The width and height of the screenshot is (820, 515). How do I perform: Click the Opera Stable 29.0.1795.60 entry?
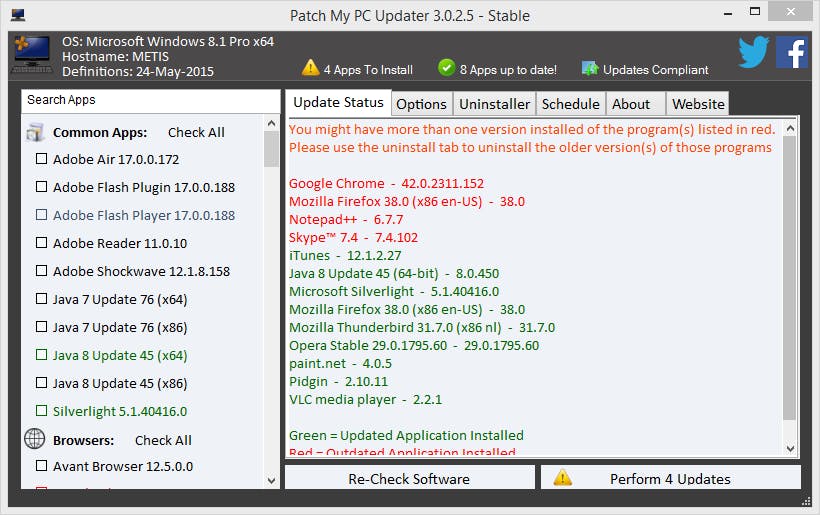[x=414, y=346]
